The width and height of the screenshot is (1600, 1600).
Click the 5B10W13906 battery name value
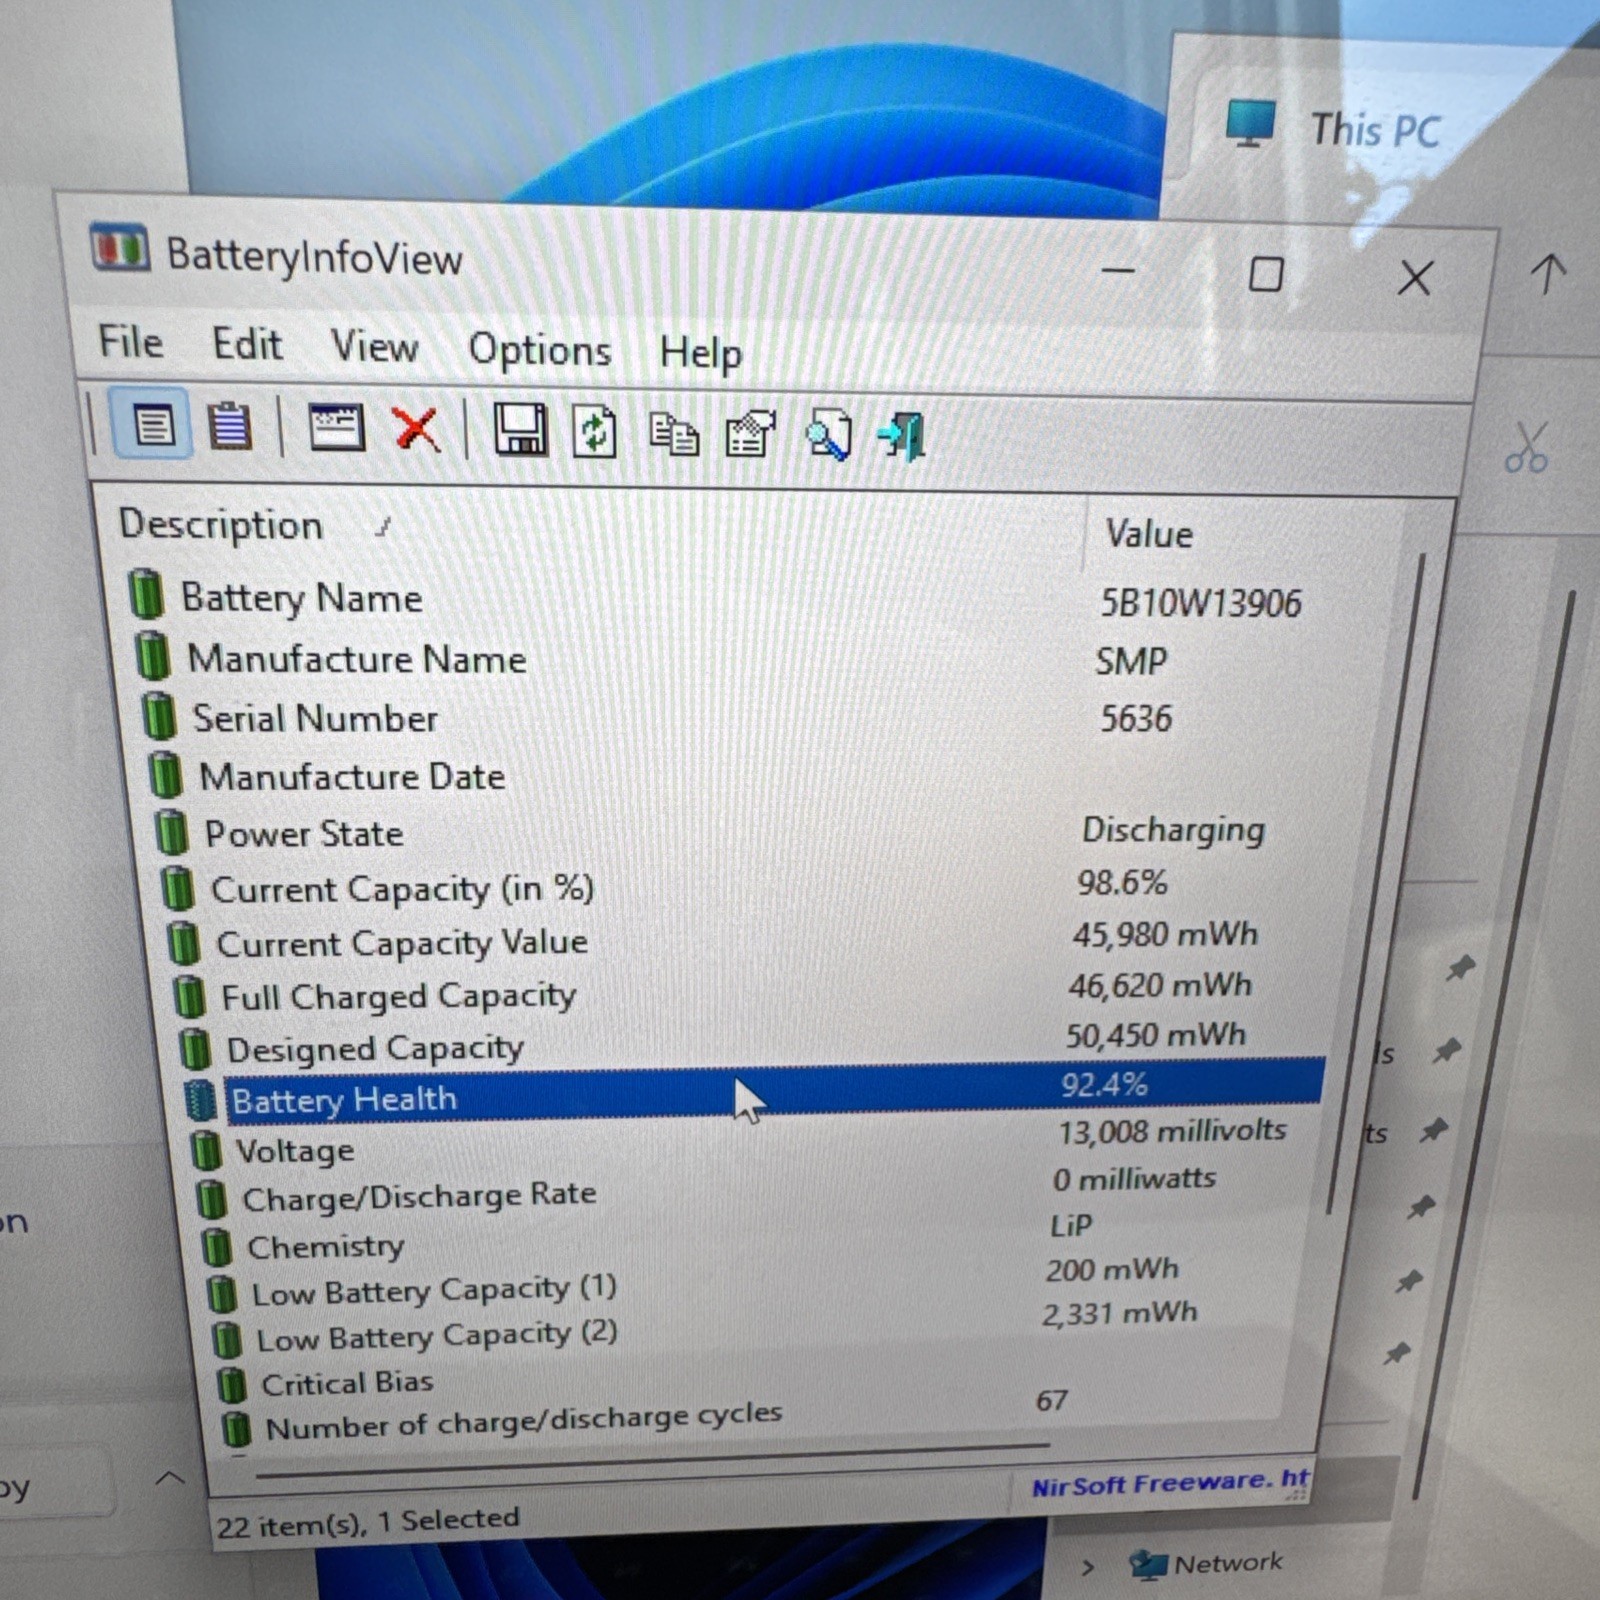pyautogui.click(x=1200, y=603)
